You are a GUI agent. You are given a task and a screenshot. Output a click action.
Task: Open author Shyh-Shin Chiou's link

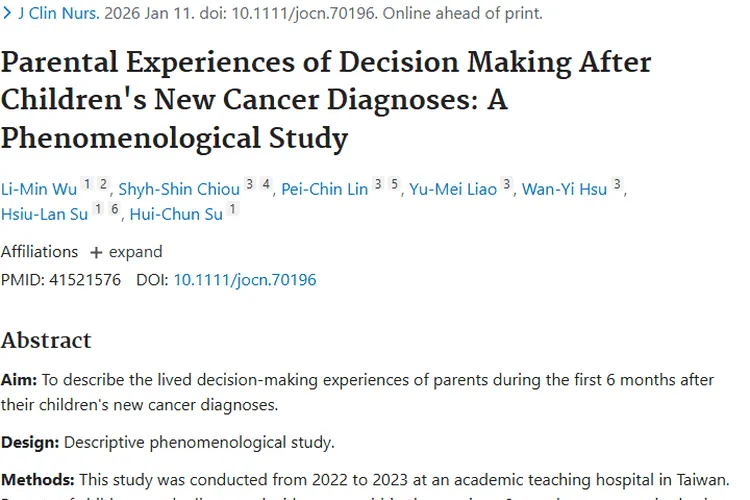pos(179,189)
